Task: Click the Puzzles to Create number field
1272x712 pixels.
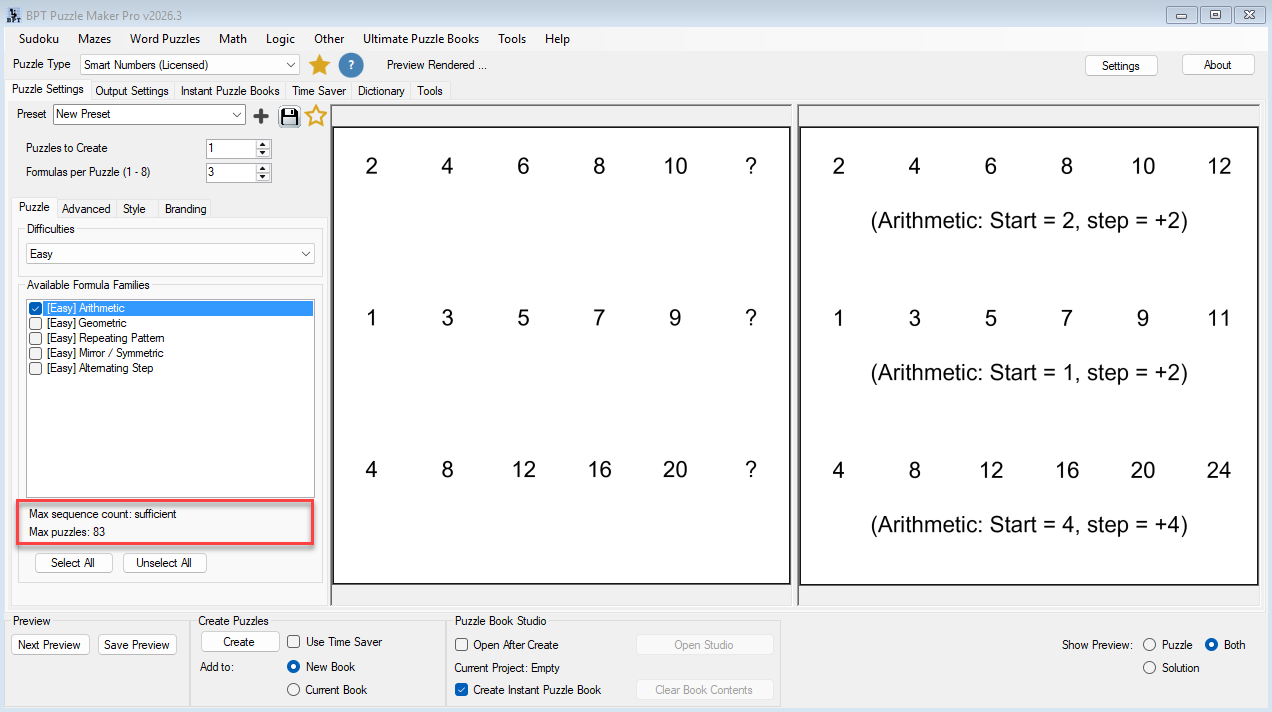Action: click(231, 148)
